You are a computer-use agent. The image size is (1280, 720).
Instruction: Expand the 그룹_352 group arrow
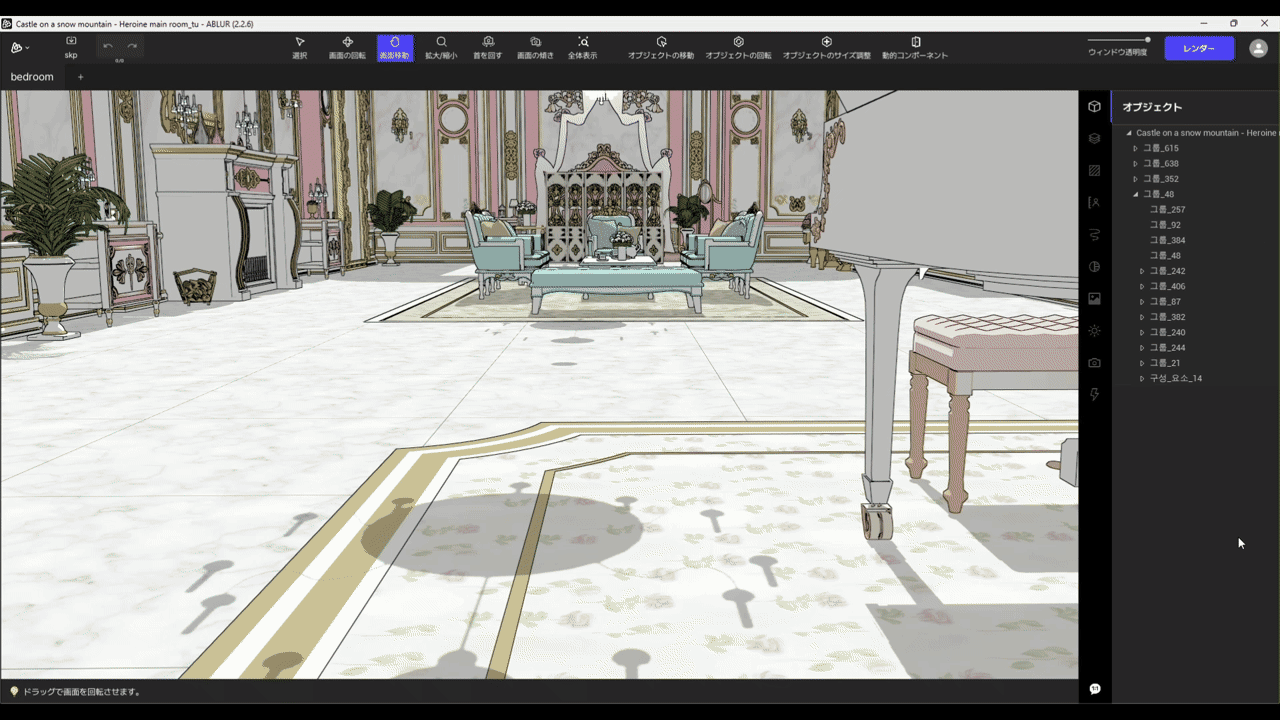coord(1136,179)
